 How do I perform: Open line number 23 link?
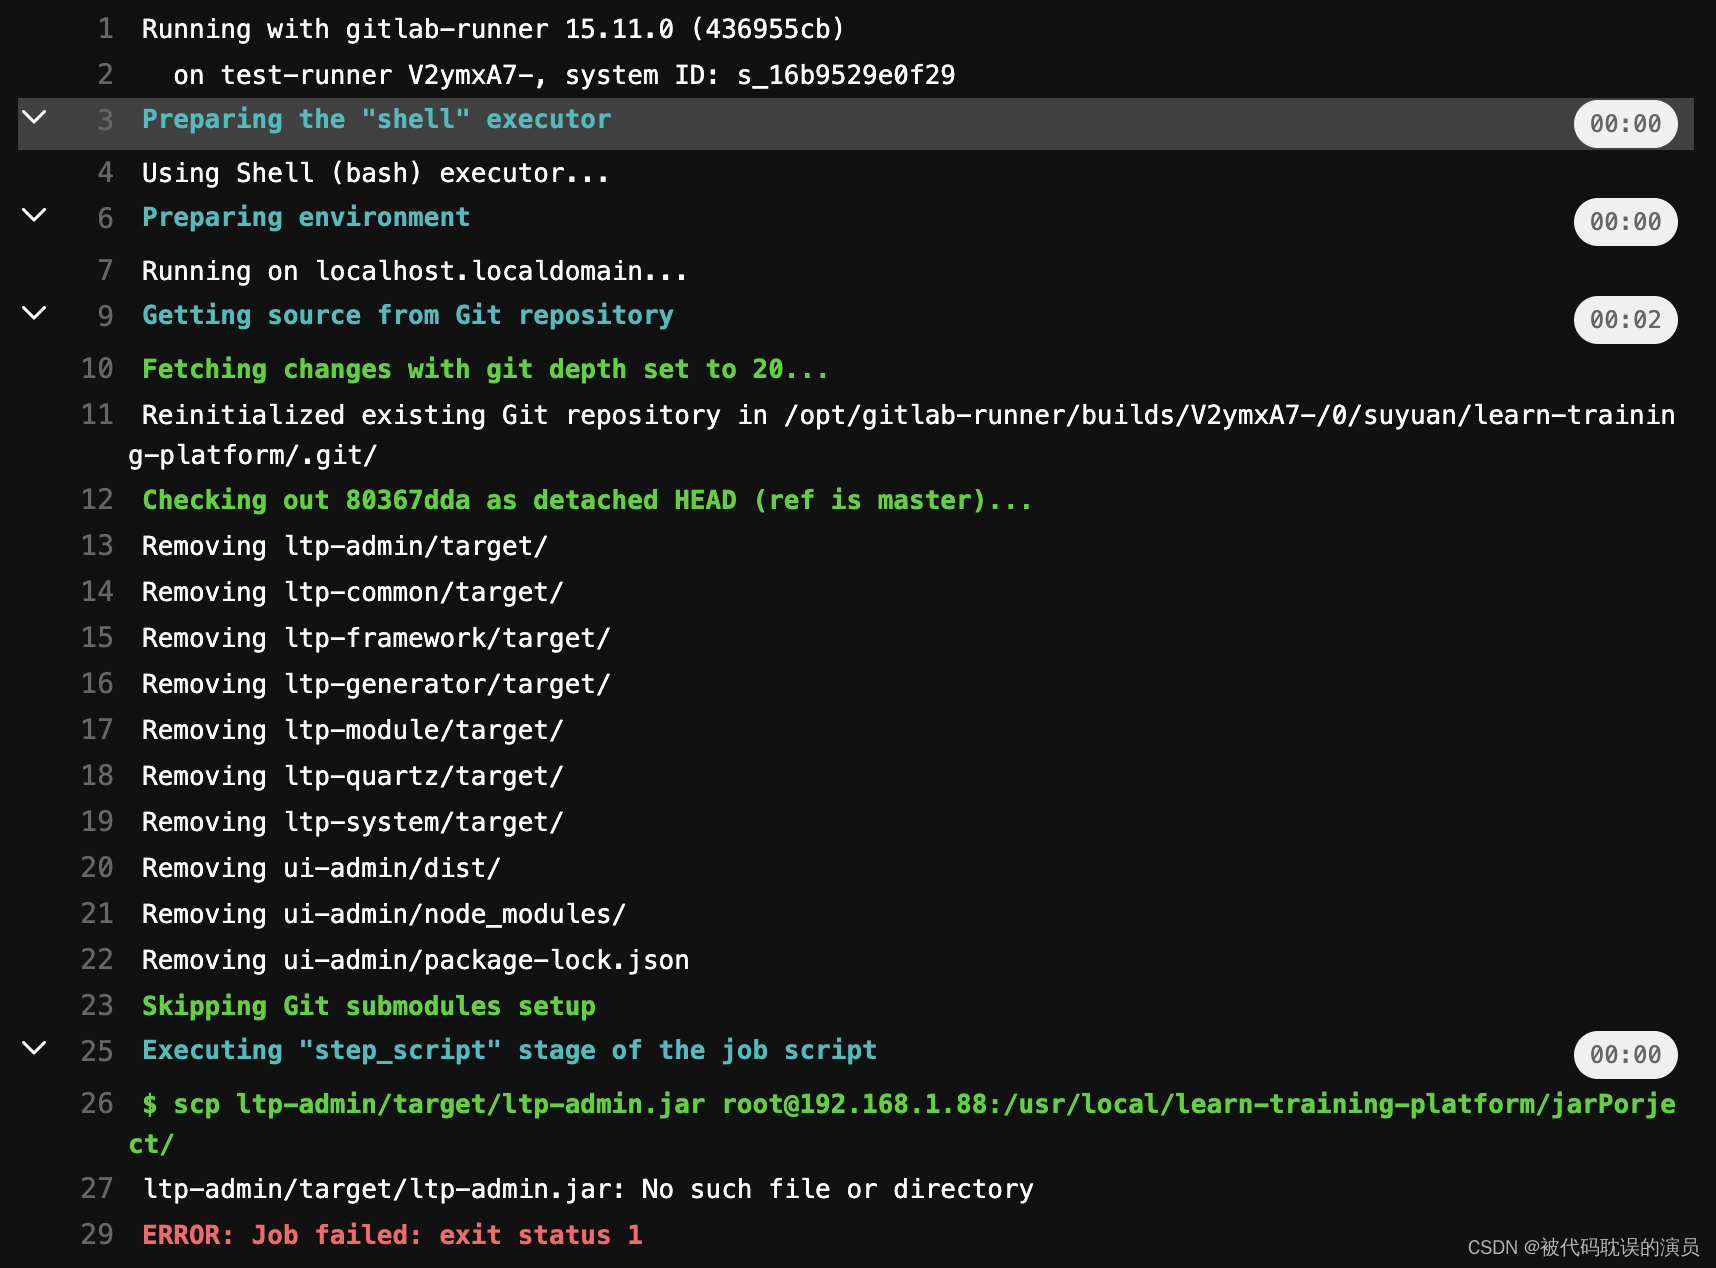point(97,1006)
